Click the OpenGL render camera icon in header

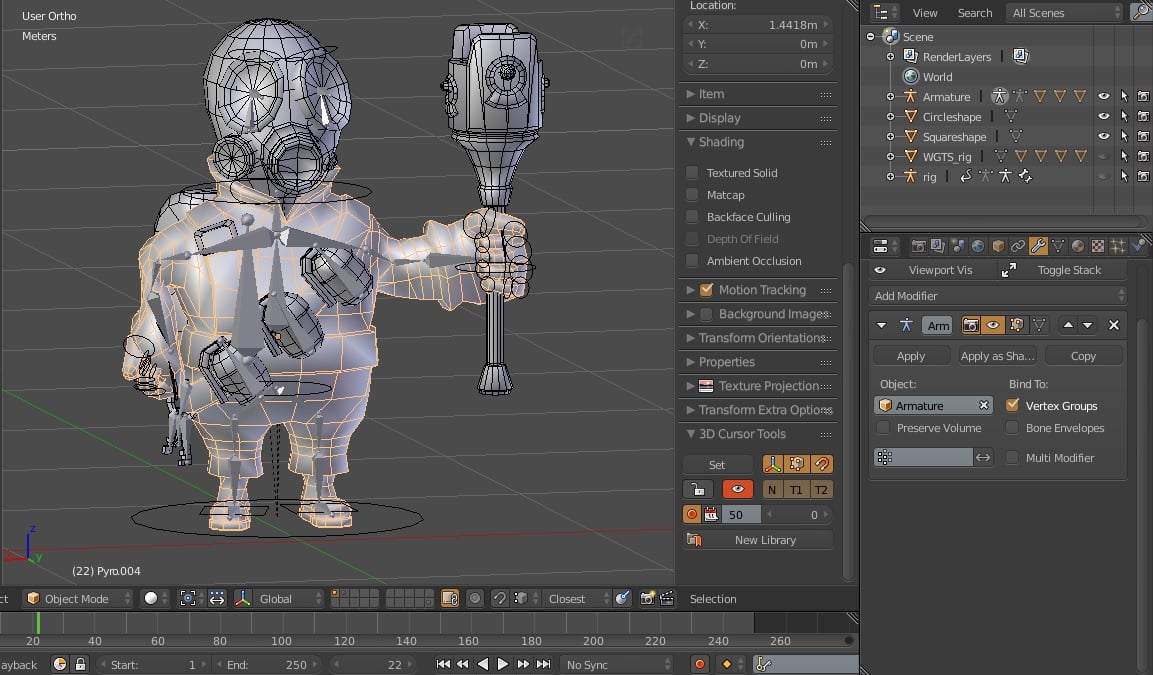tap(646, 599)
